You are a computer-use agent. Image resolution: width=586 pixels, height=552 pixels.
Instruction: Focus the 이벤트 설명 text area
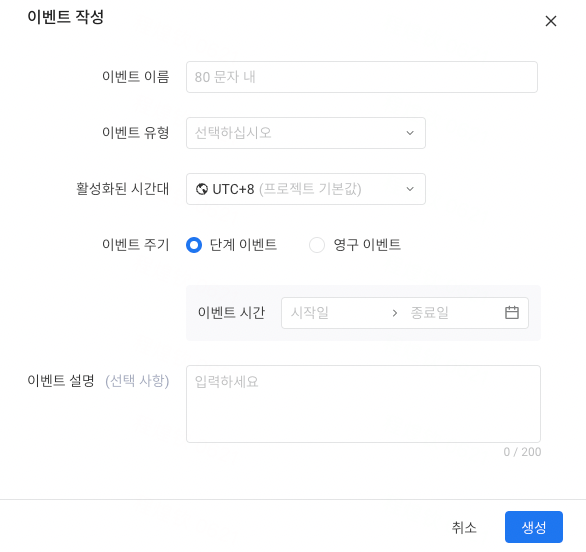[363, 404]
